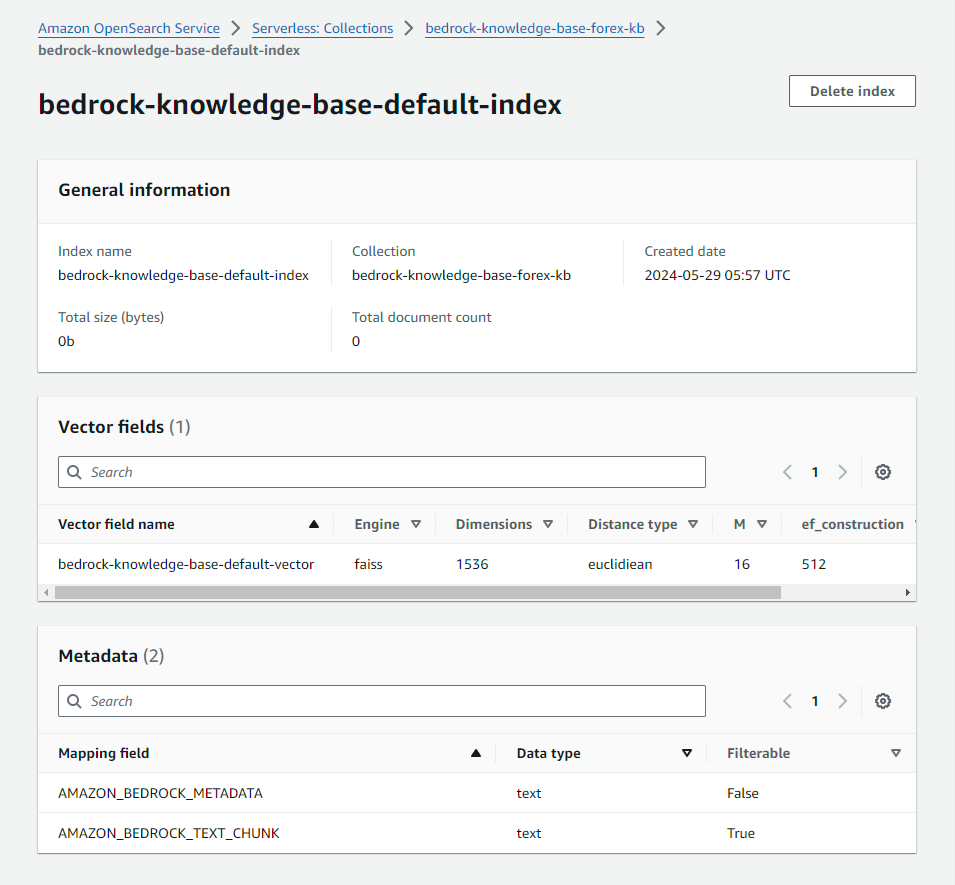955x885 pixels.
Task: Click the magnifier in Metadata search box
Action: point(74,701)
